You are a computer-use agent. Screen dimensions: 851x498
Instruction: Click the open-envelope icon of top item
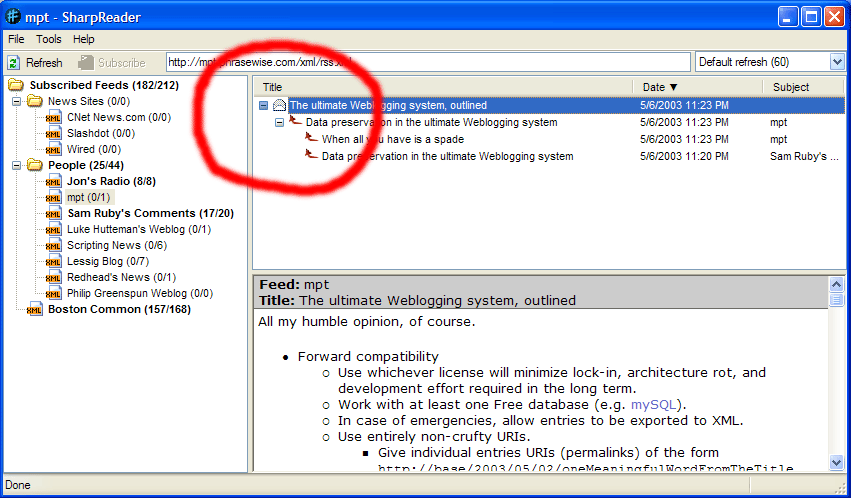click(x=279, y=105)
